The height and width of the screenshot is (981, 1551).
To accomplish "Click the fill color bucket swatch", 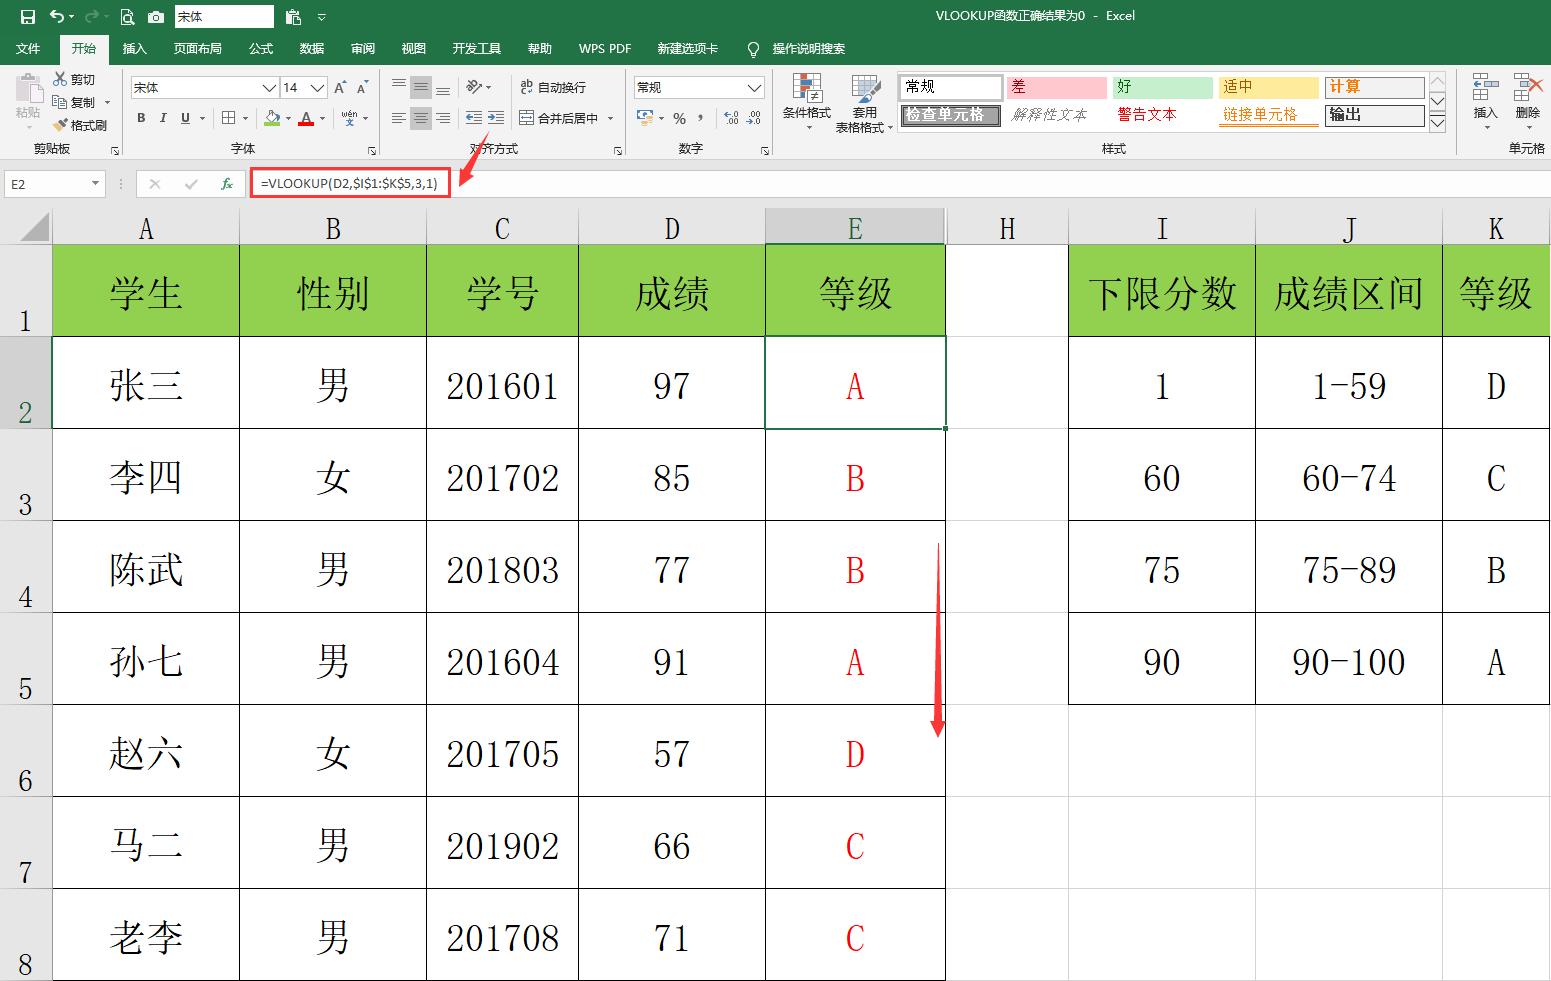I will (x=272, y=118).
